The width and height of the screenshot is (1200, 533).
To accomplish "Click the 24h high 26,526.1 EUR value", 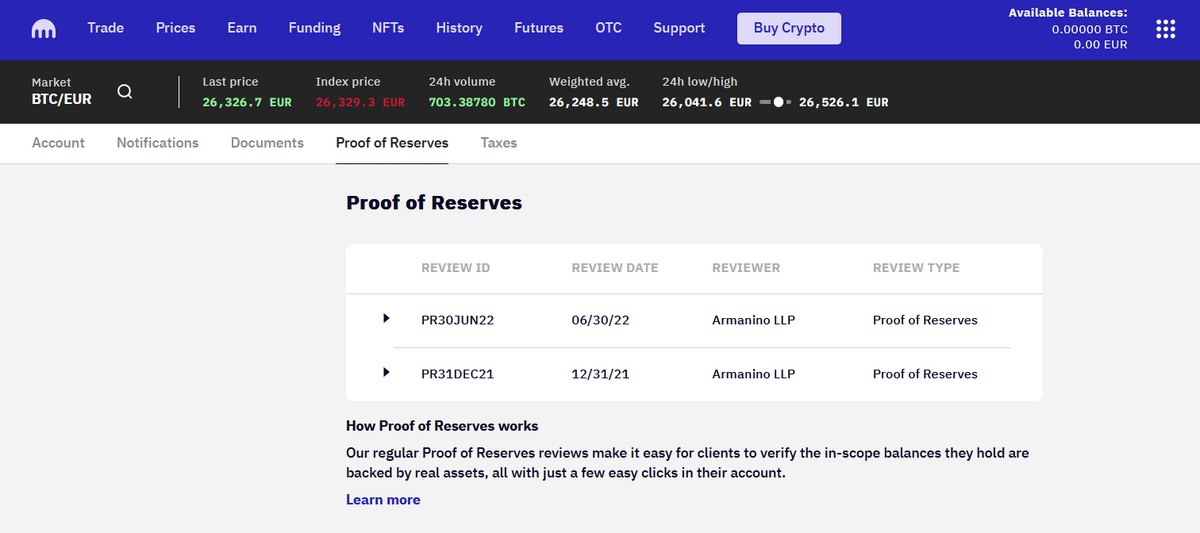I will click(x=844, y=102).
